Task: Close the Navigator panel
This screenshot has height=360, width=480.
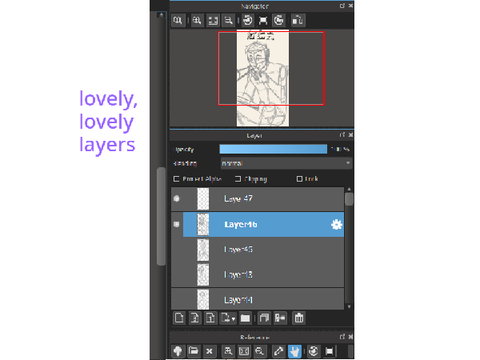Action: click(x=351, y=6)
